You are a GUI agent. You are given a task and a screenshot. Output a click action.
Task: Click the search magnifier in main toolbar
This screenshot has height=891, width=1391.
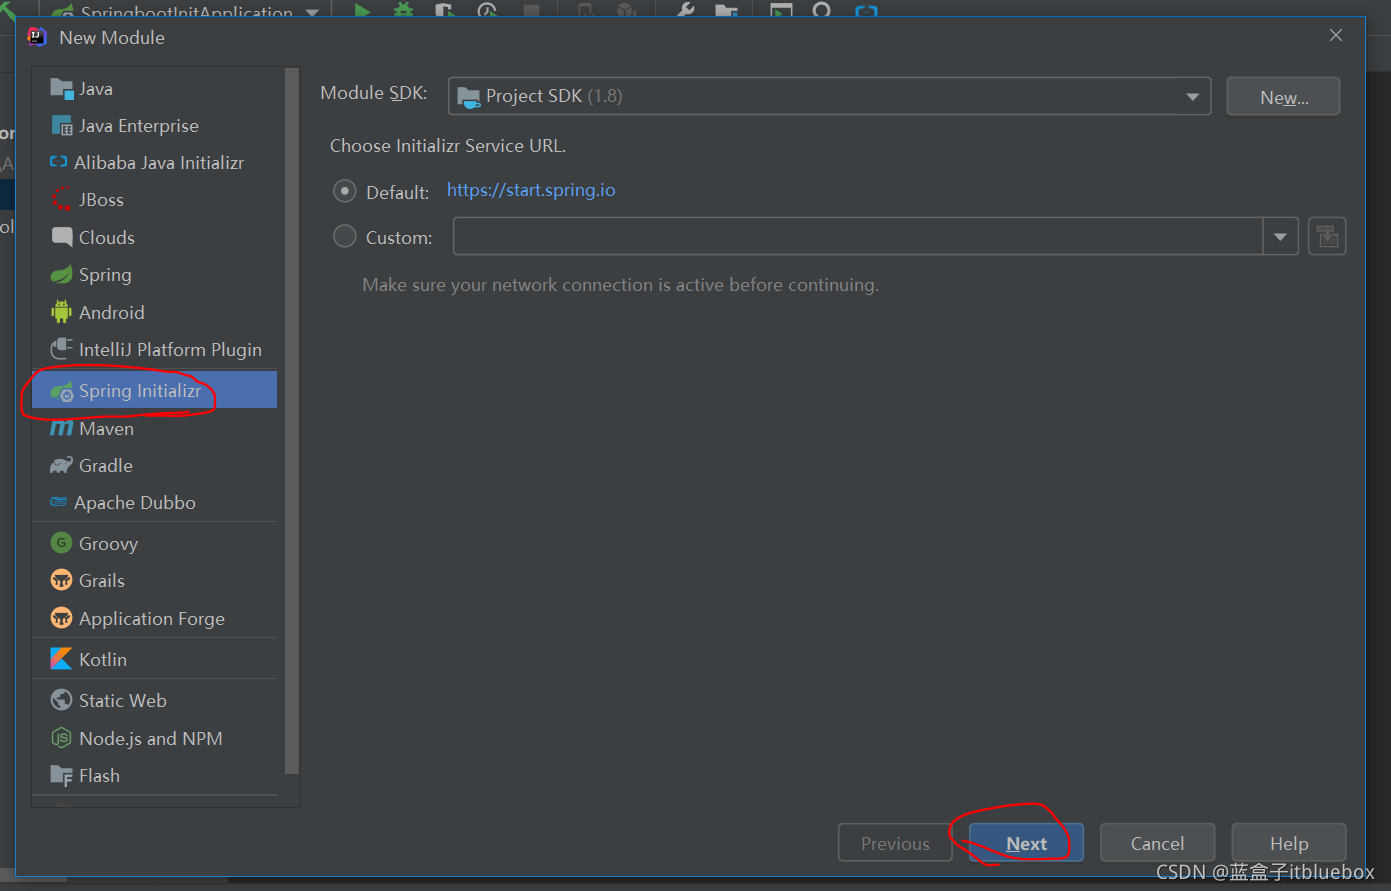click(822, 10)
